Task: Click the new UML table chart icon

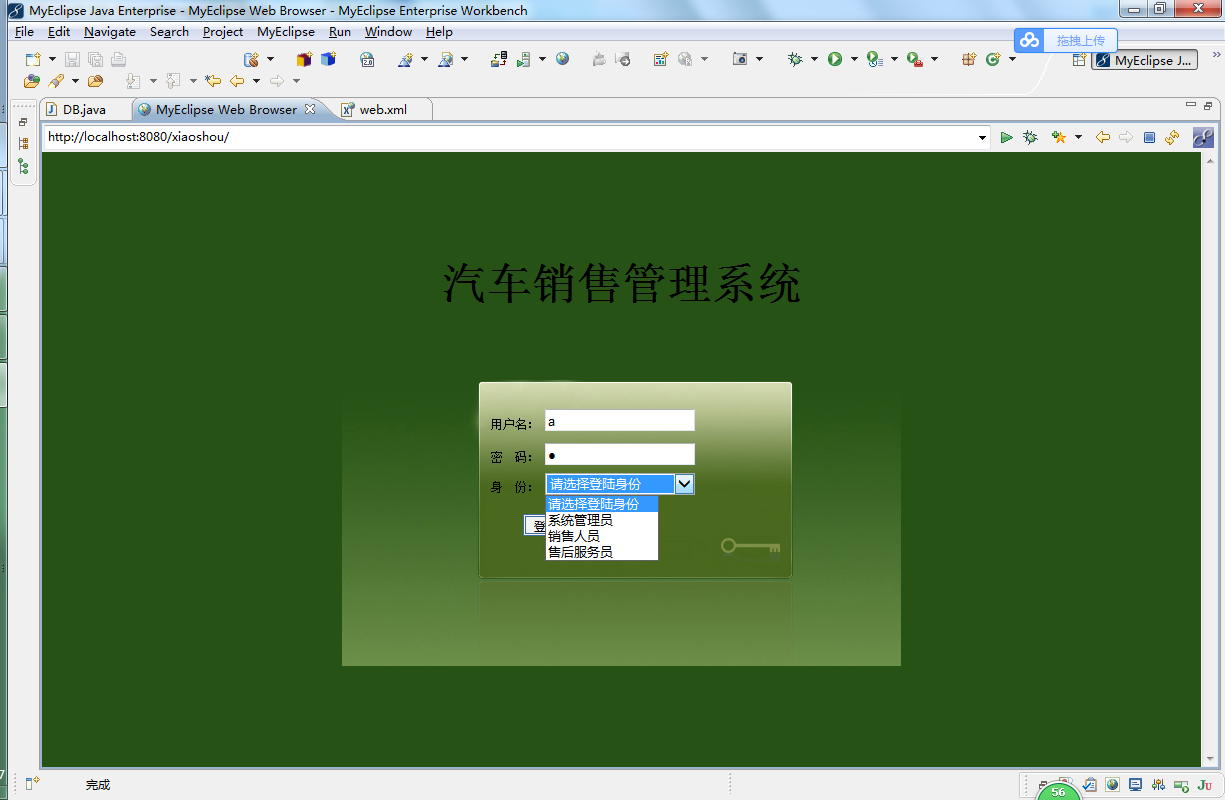Action: 660,60
